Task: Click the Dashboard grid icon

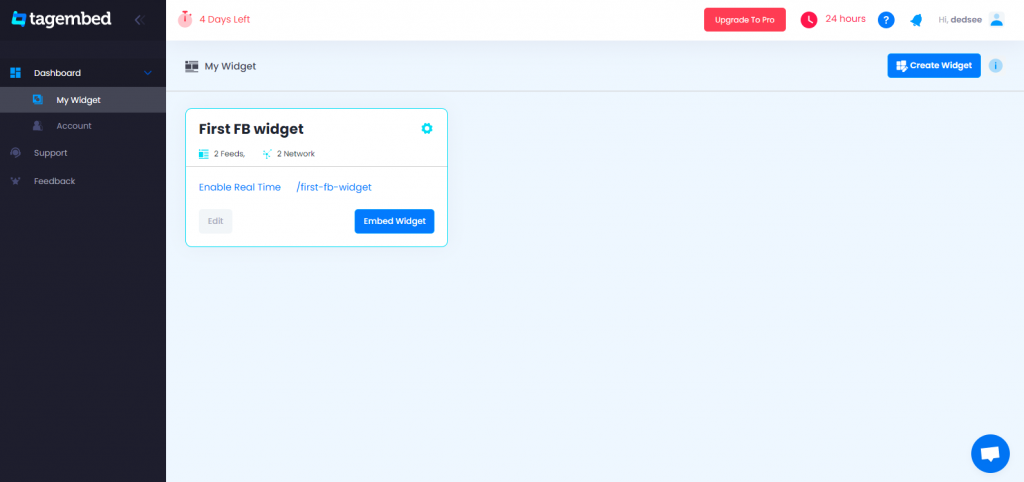Action: [x=16, y=72]
